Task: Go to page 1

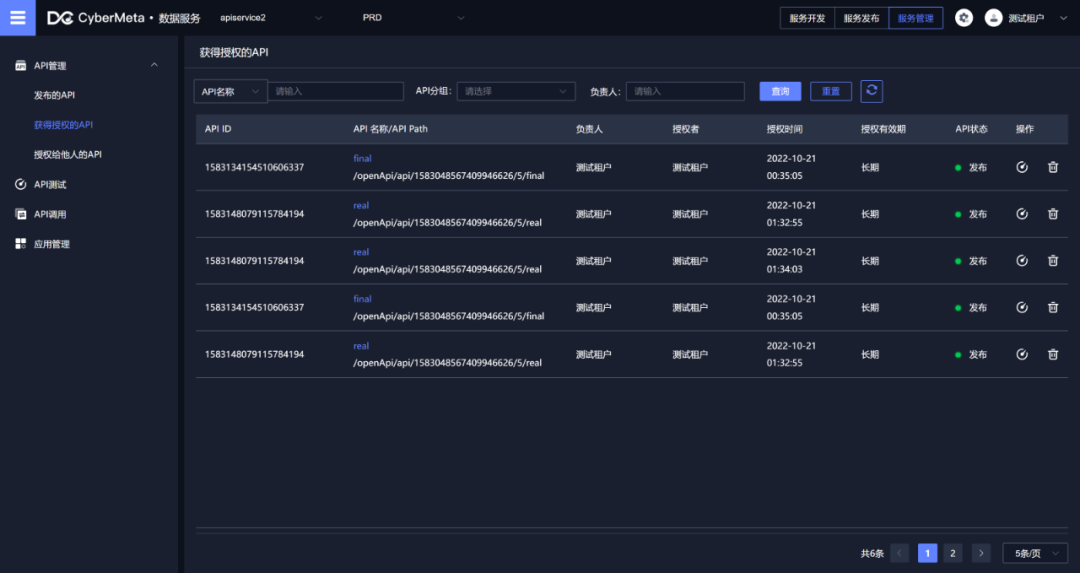Action: pos(927,553)
